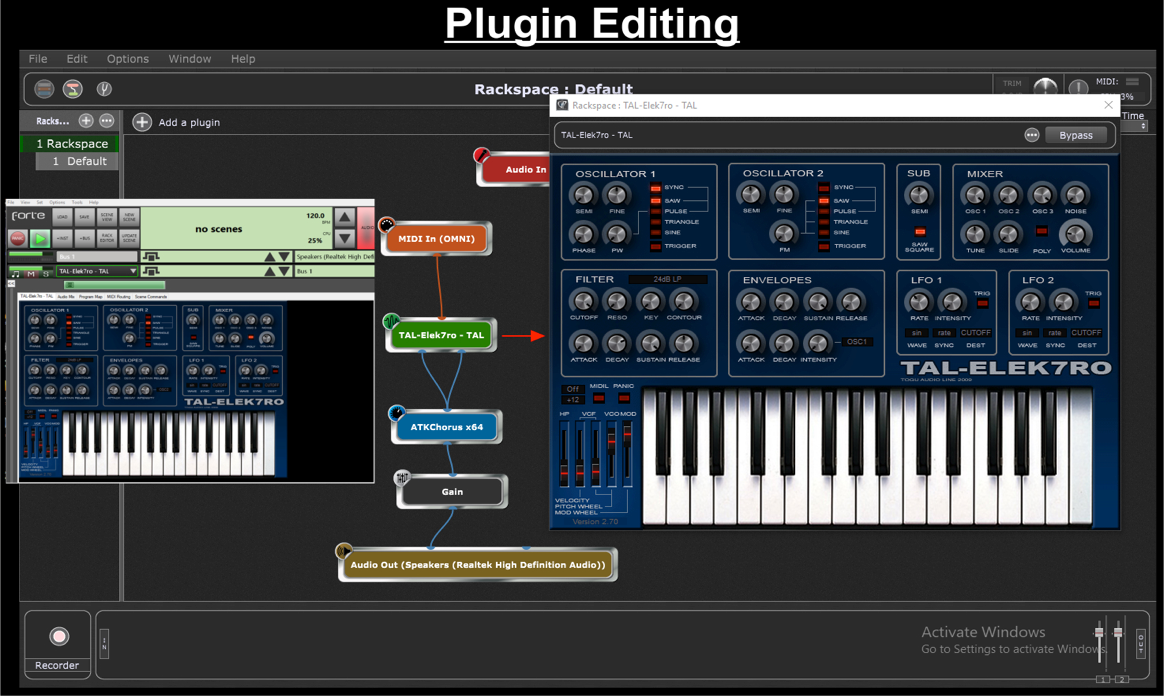This screenshot has width=1164, height=696.
Task: Click the Oscillator 1 FINE knob
Action: click(x=616, y=195)
